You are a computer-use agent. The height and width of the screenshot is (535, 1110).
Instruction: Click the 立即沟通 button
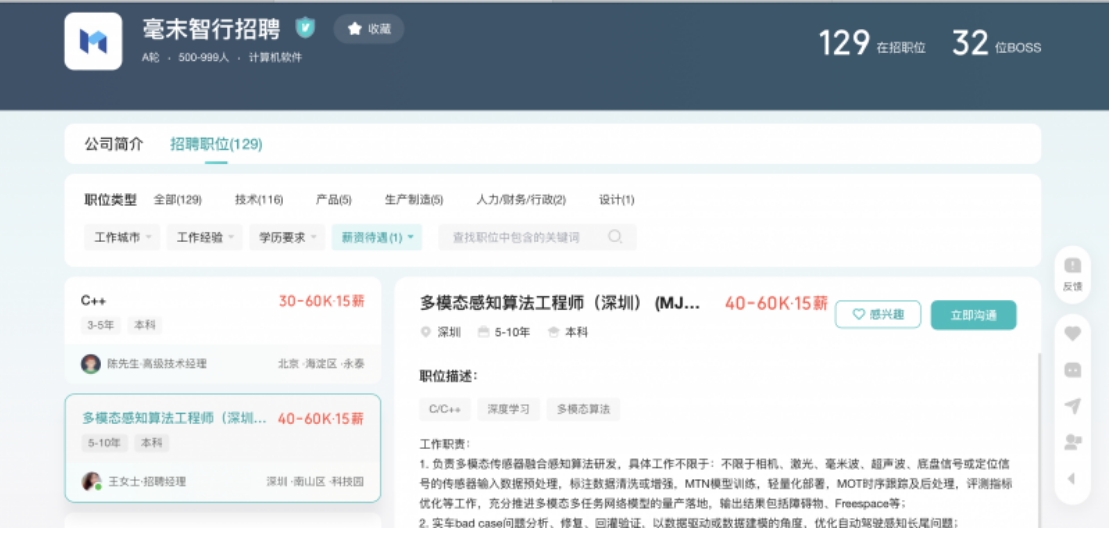[x=973, y=315]
